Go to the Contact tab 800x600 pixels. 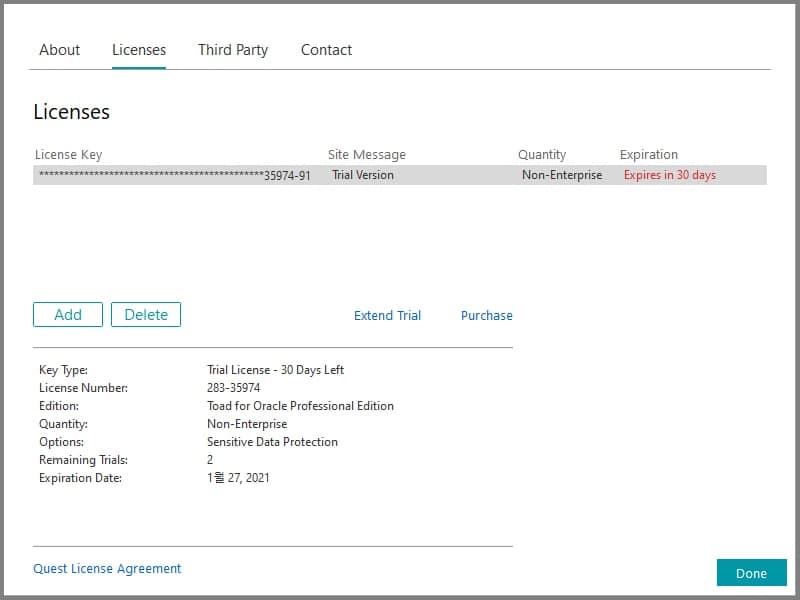tap(326, 50)
